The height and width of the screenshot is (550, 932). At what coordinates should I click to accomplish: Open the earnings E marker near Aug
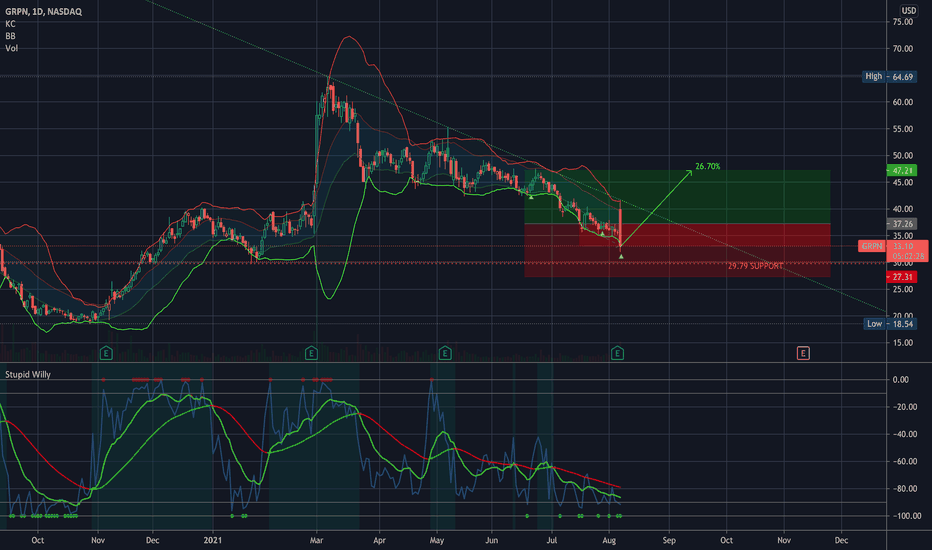[x=617, y=354]
